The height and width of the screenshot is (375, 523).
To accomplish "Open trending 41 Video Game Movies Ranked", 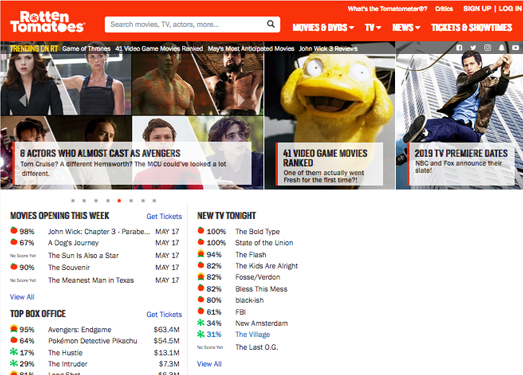I will tap(159, 49).
